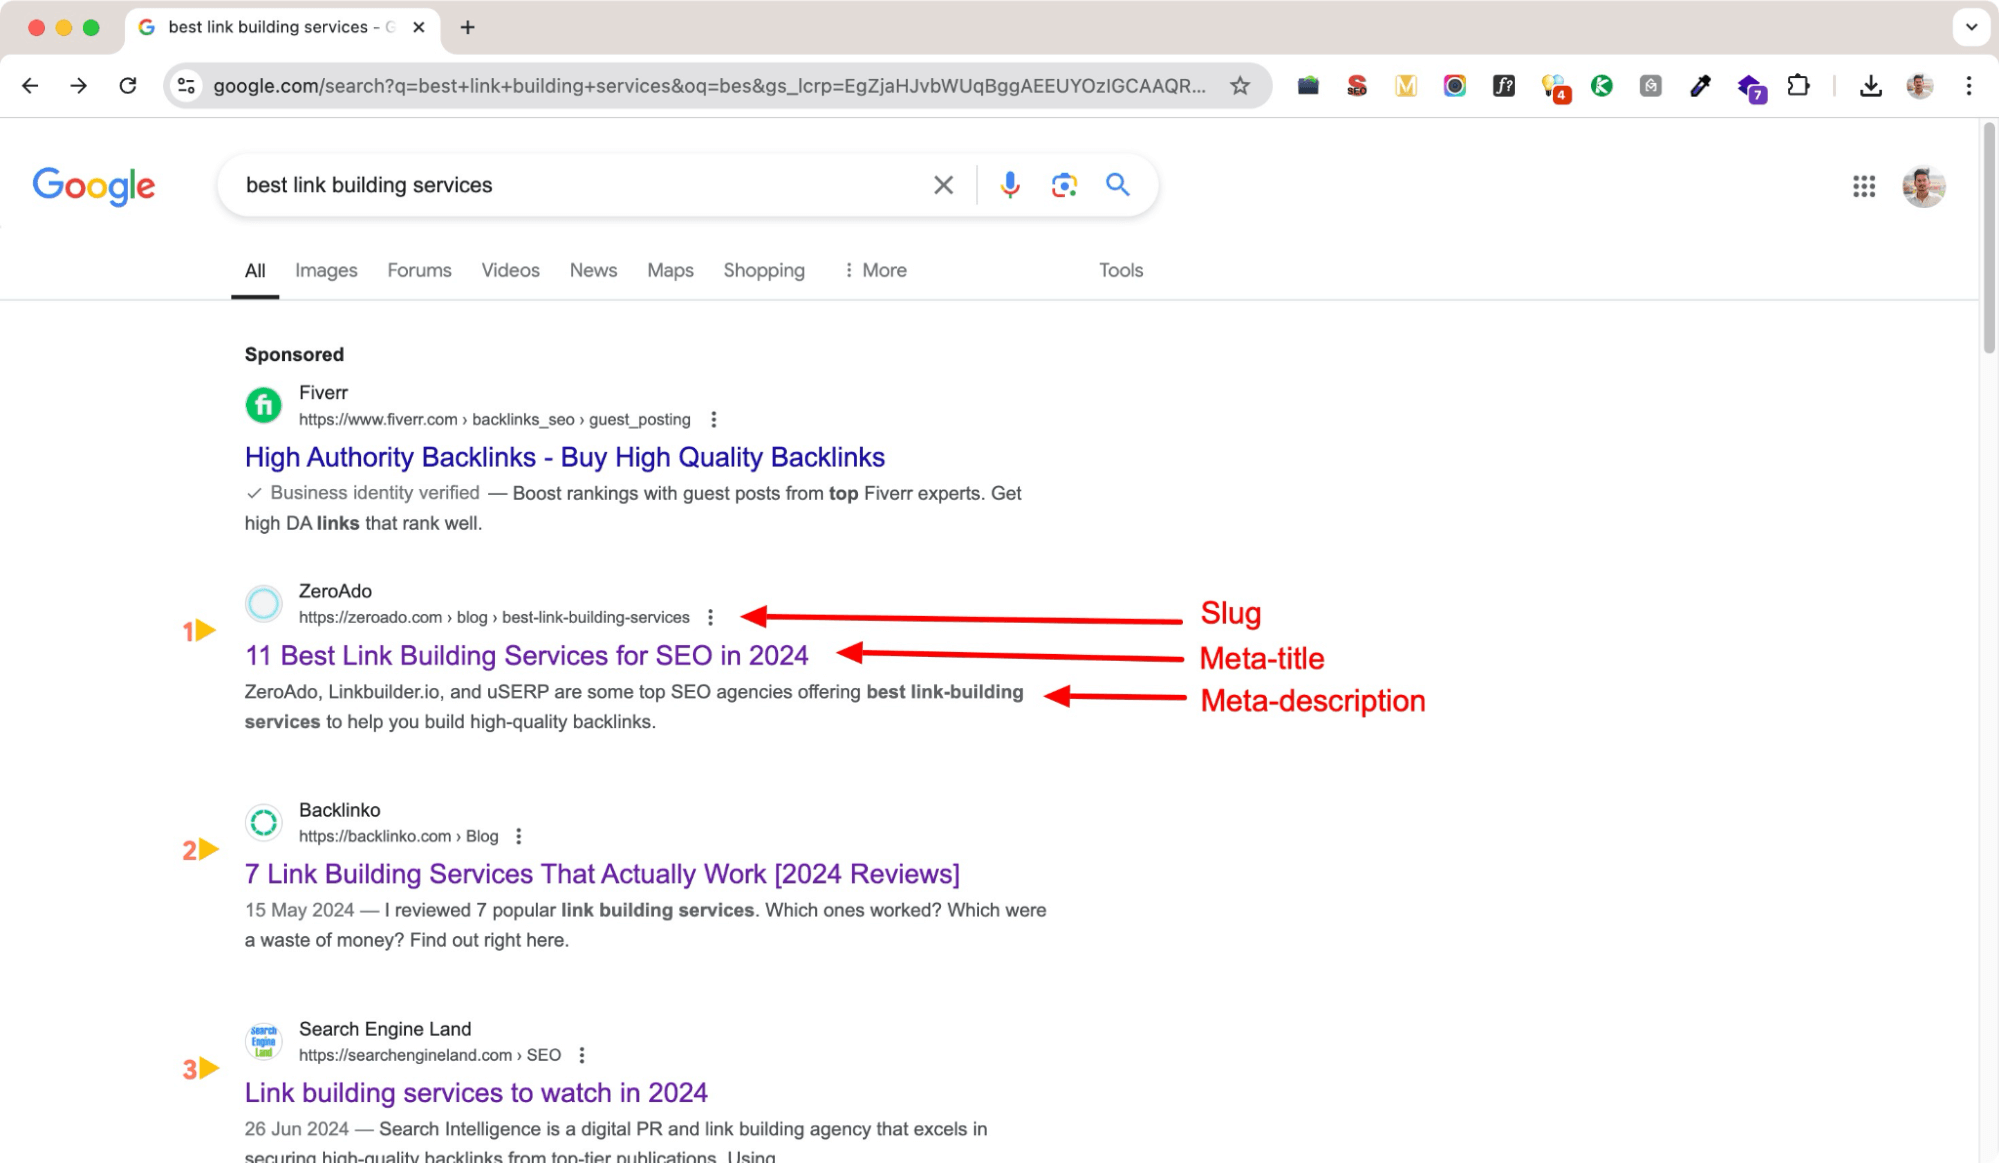Screen dimensions: 1999x1163
Task: Open the three-dot menu beside the Fiverr ad
Action: click(713, 419)
